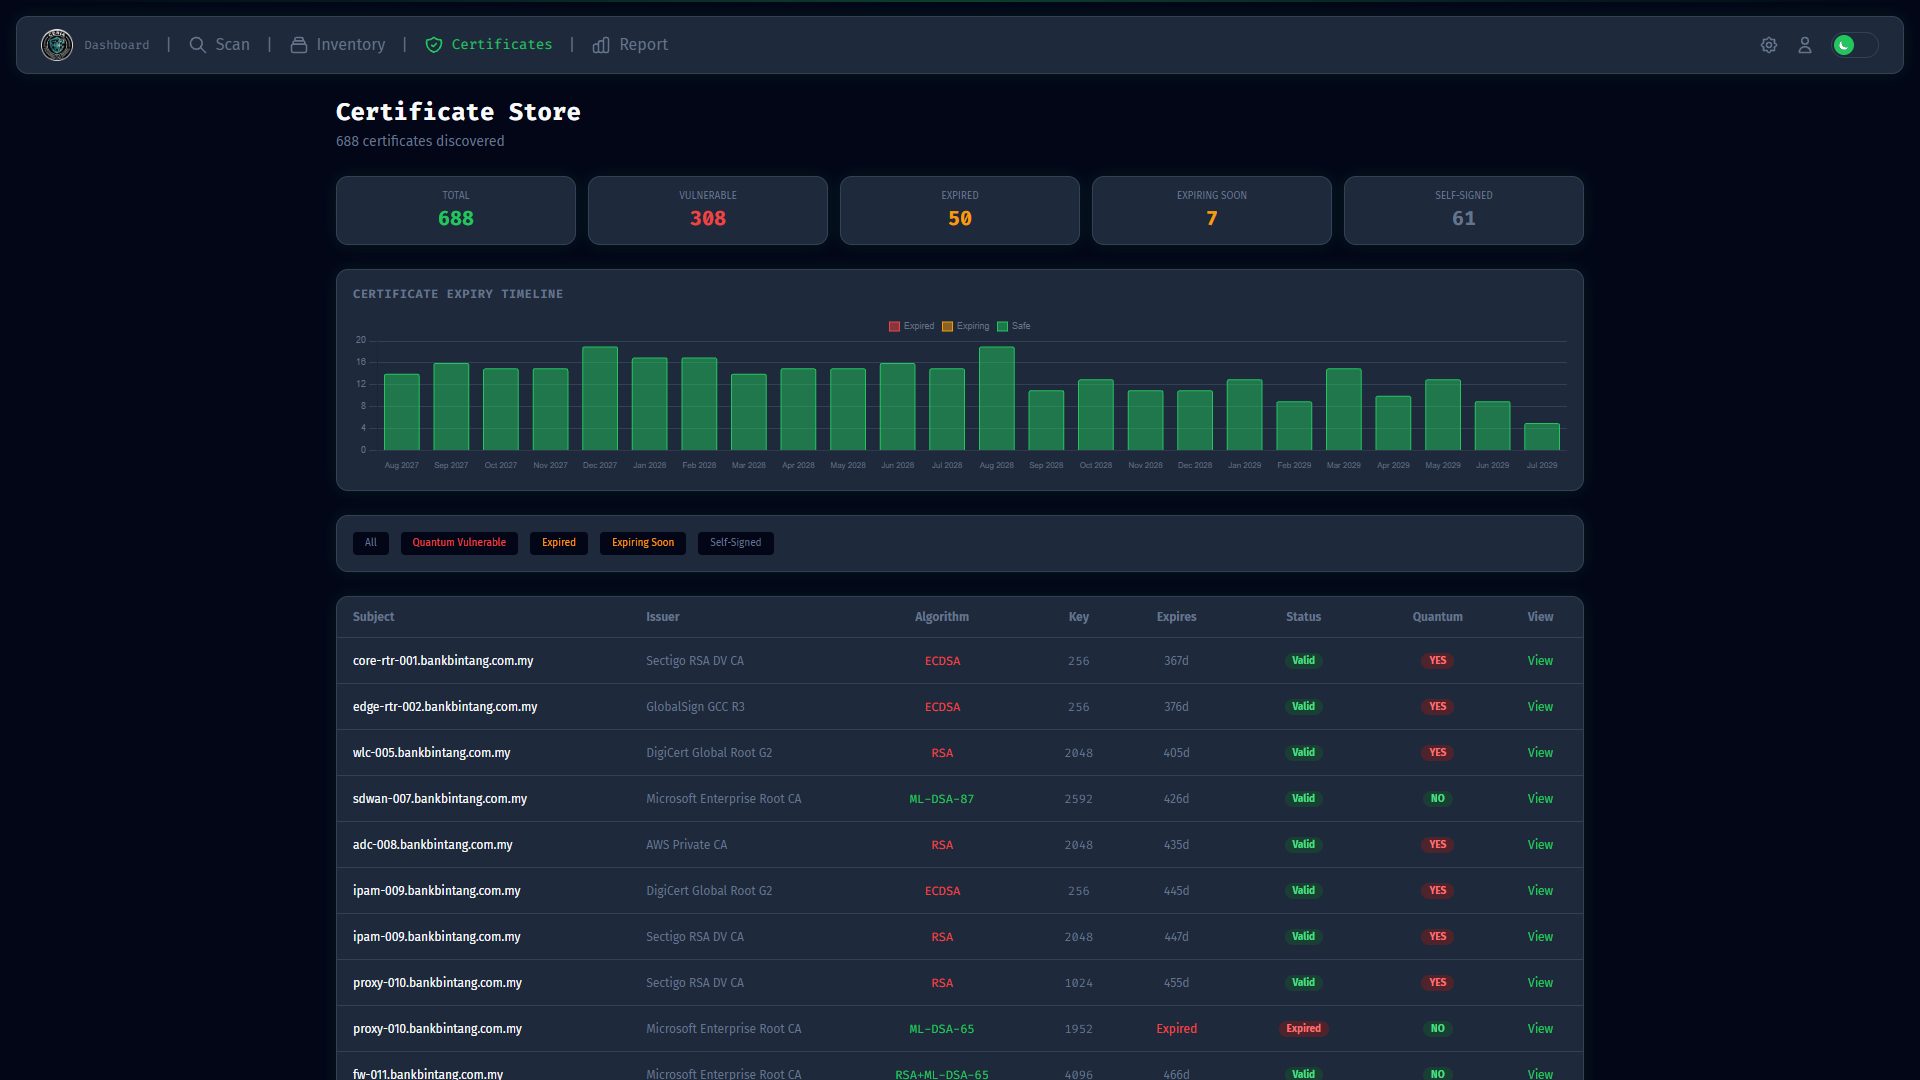The image size is (1920, 1080).
Task: Toggle the dark mode switch
Action: pyautogui.click(x=1854, y=45)
